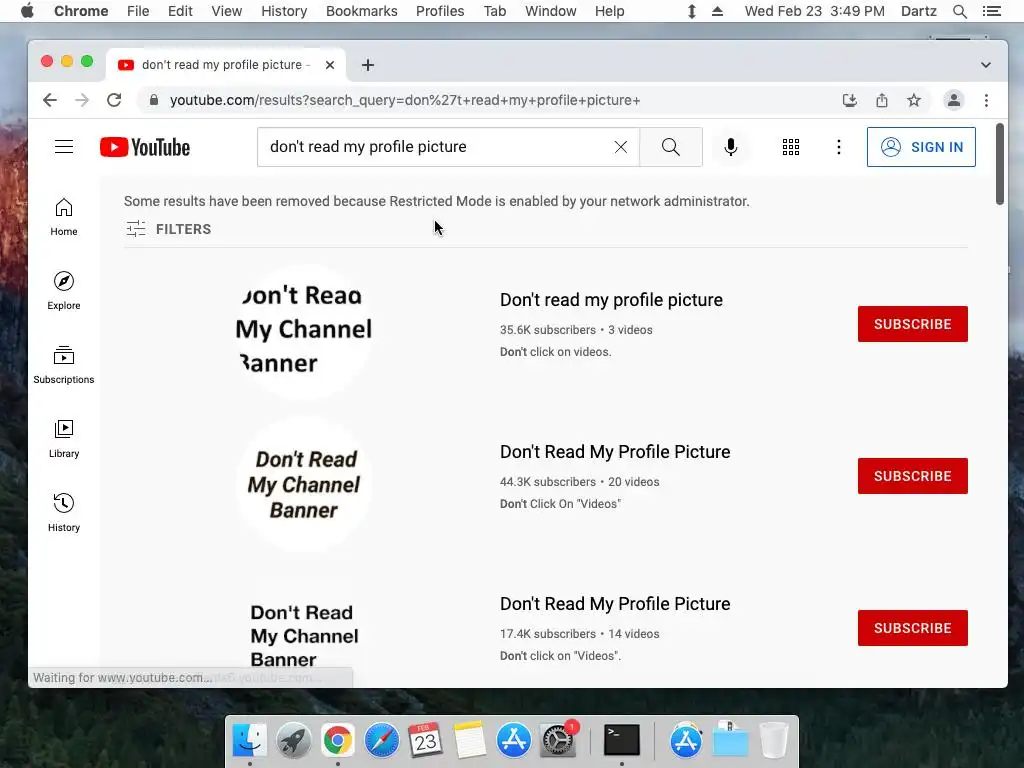The height and width of the screenshot is (768, 1024).
Task: Open the Edit menu
Action: (180, 11)
